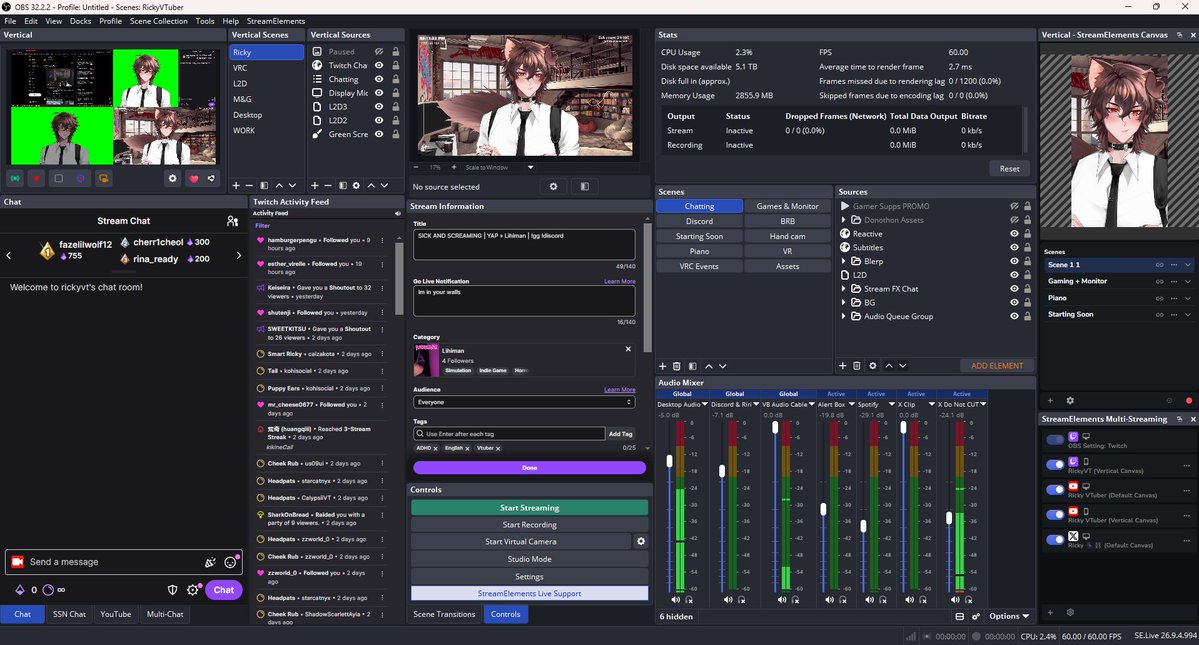Open virtual camera settings gear
Screen dimensions: 1199x645
(x=641, y=541)
